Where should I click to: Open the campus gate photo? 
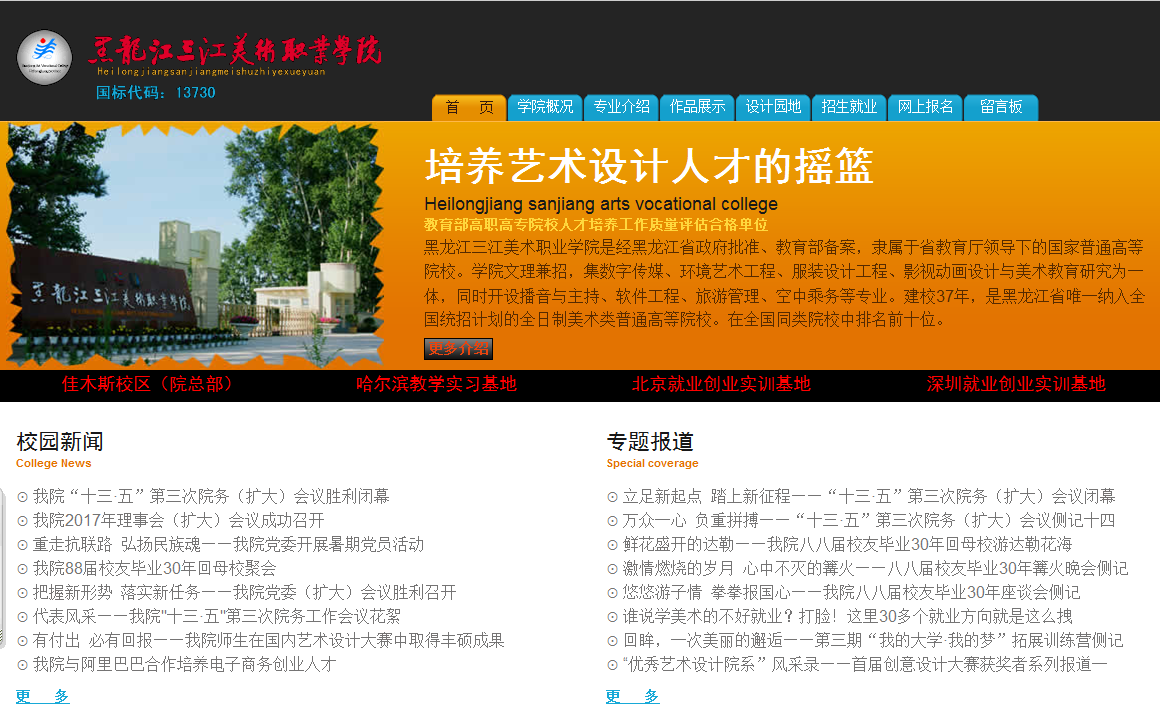[195, 245]
